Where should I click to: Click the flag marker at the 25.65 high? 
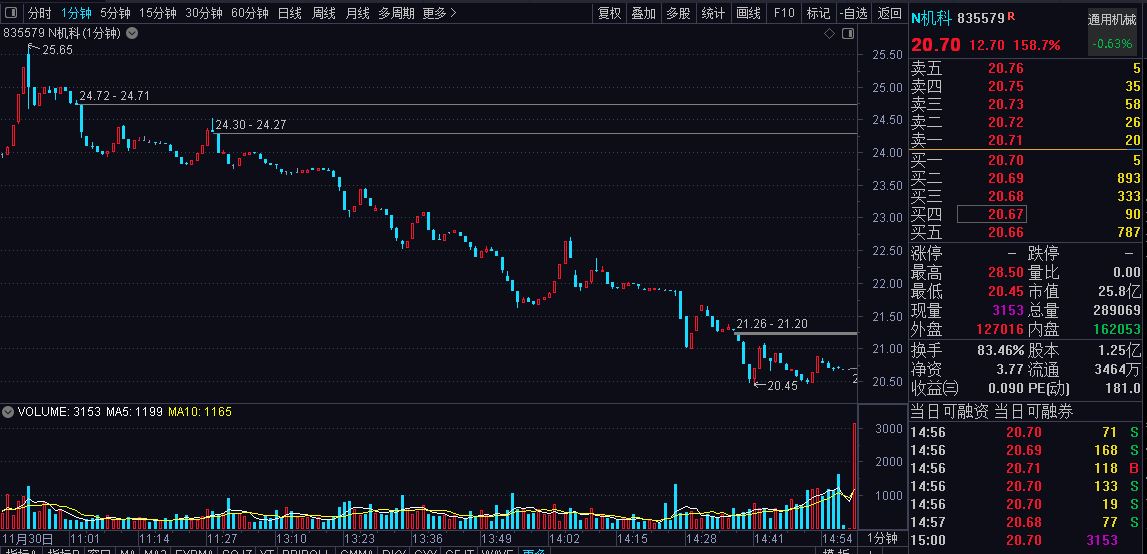32,47
